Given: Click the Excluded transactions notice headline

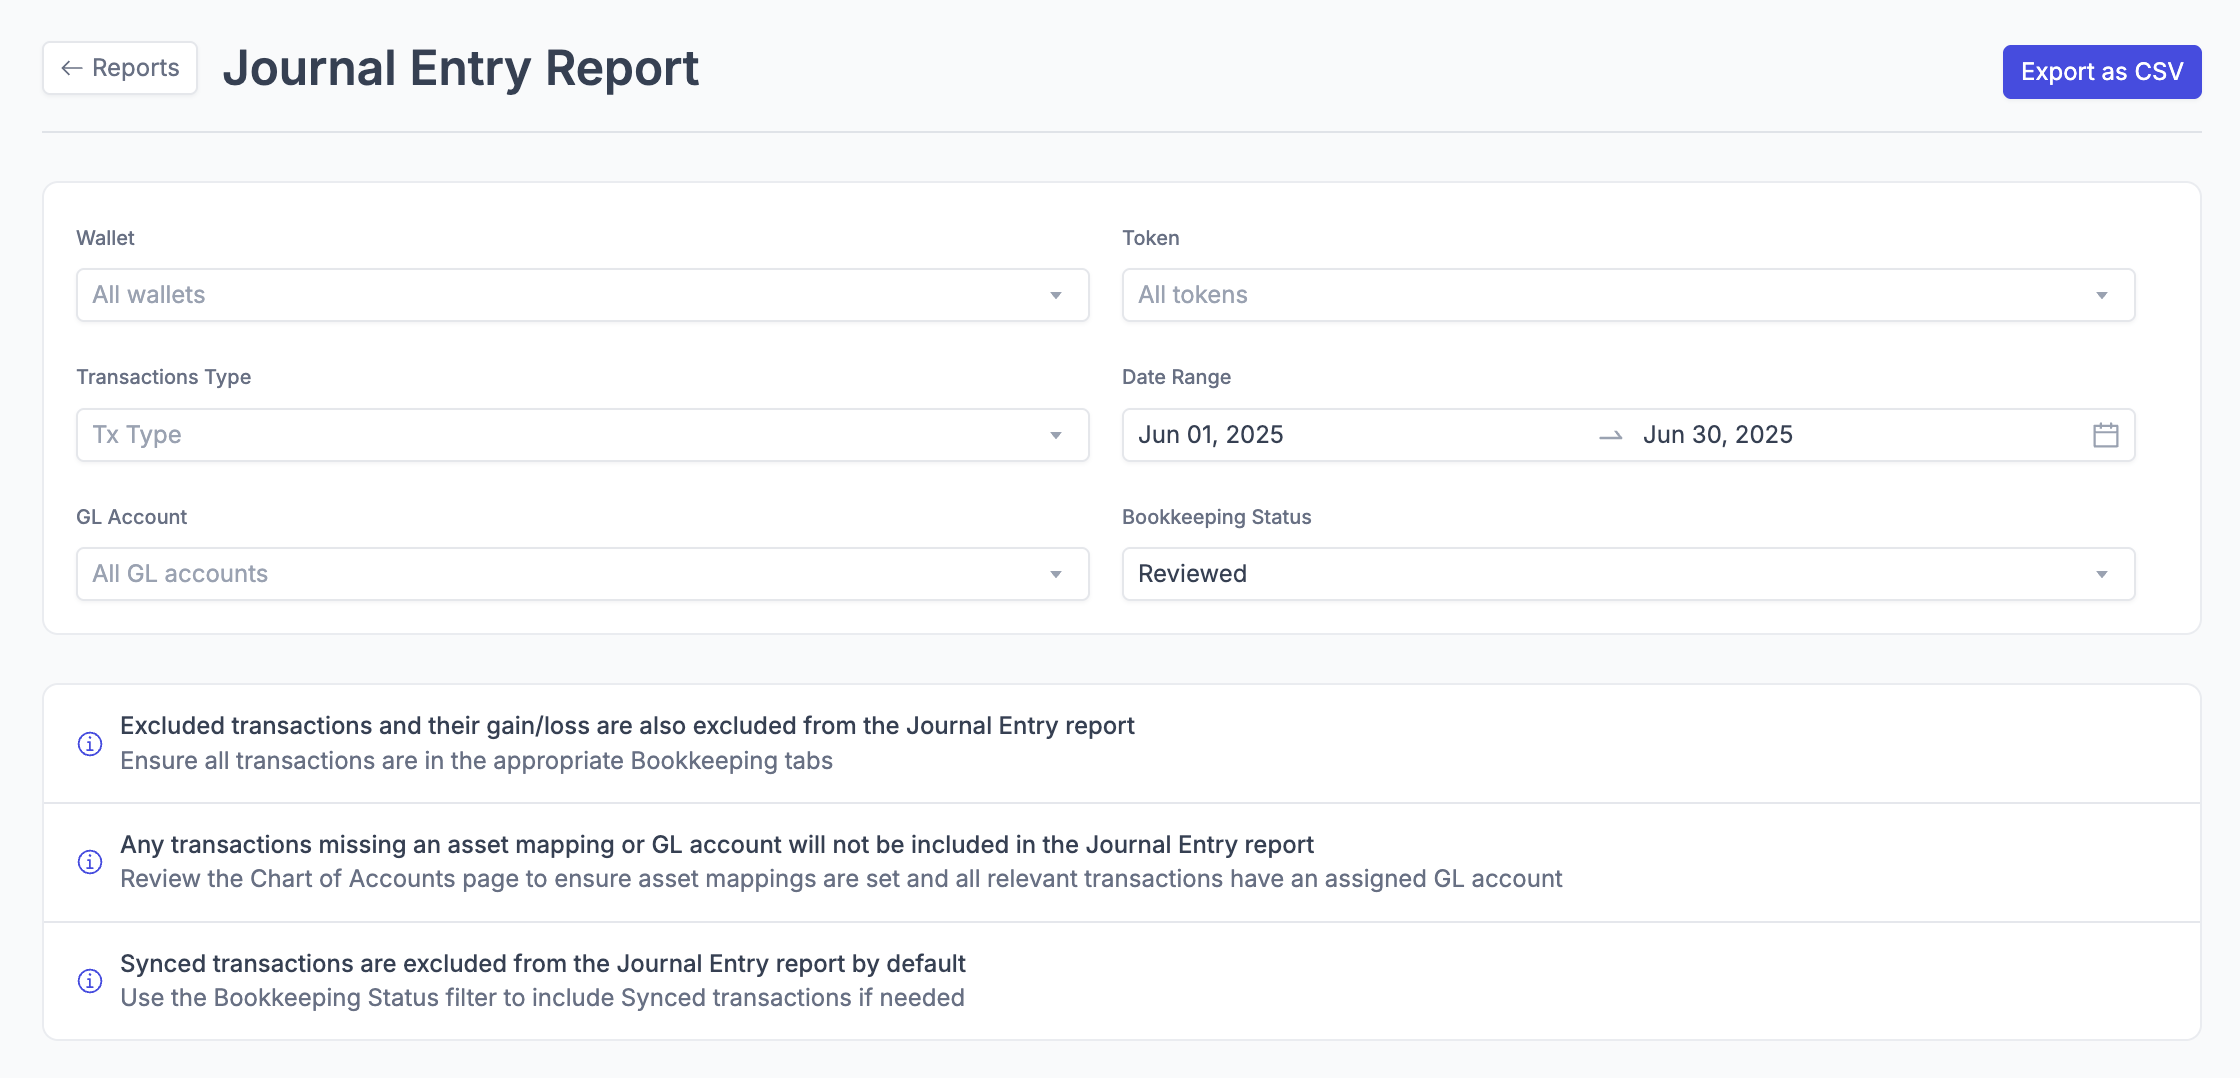Looking at the screenshot, I should [x=627, y=726].
